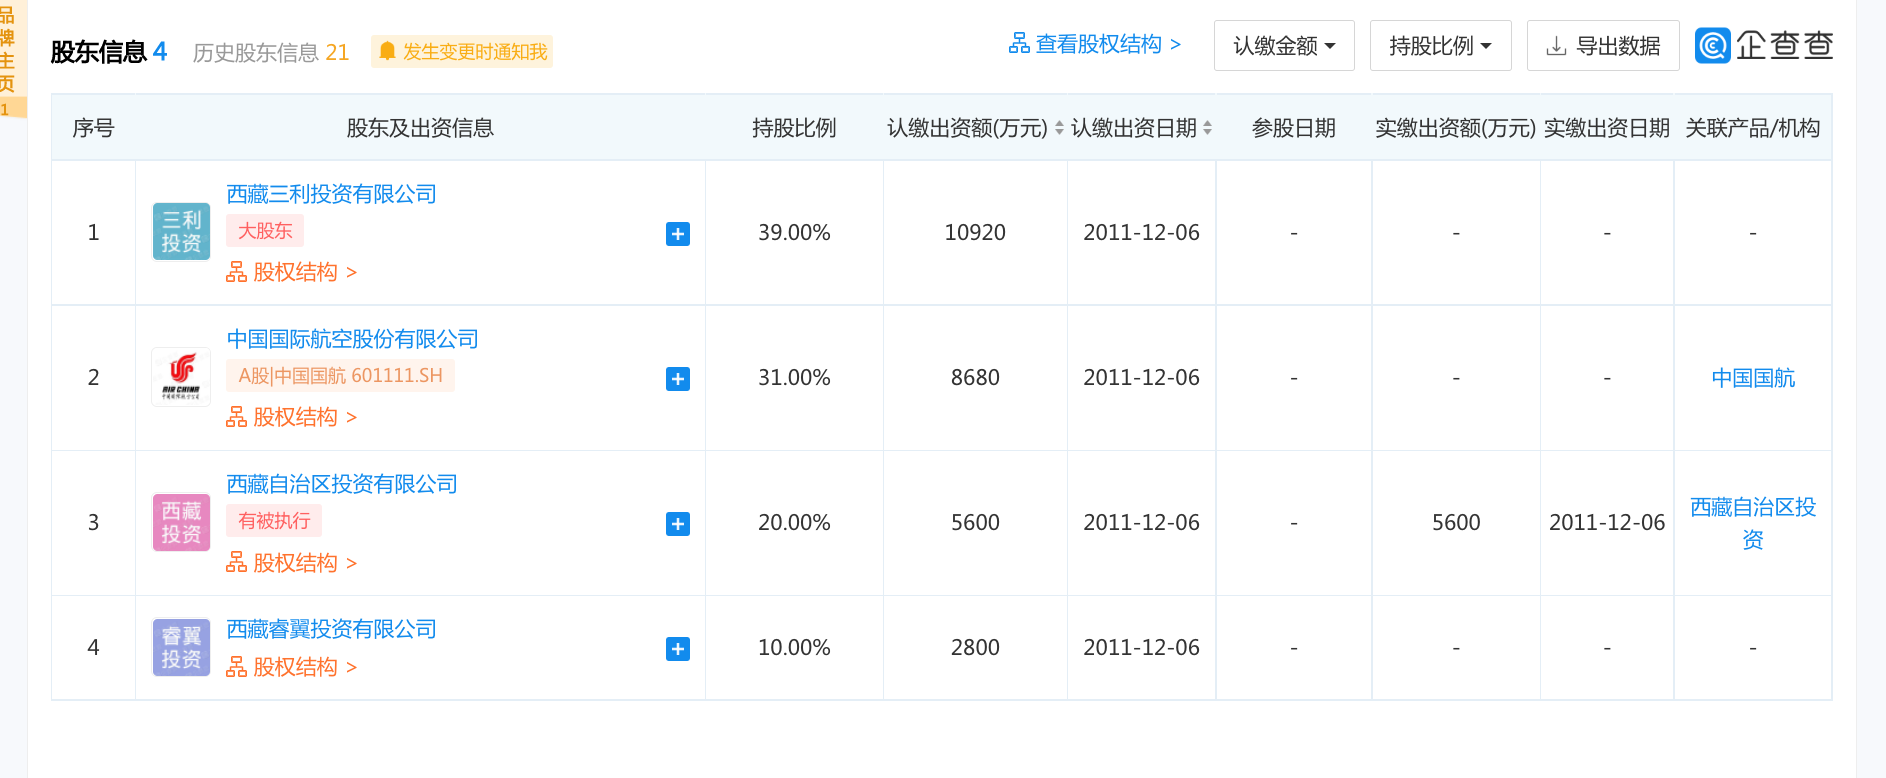Click the 企查查 logo icon
1886x778 pixels.
click(1712, 45)
